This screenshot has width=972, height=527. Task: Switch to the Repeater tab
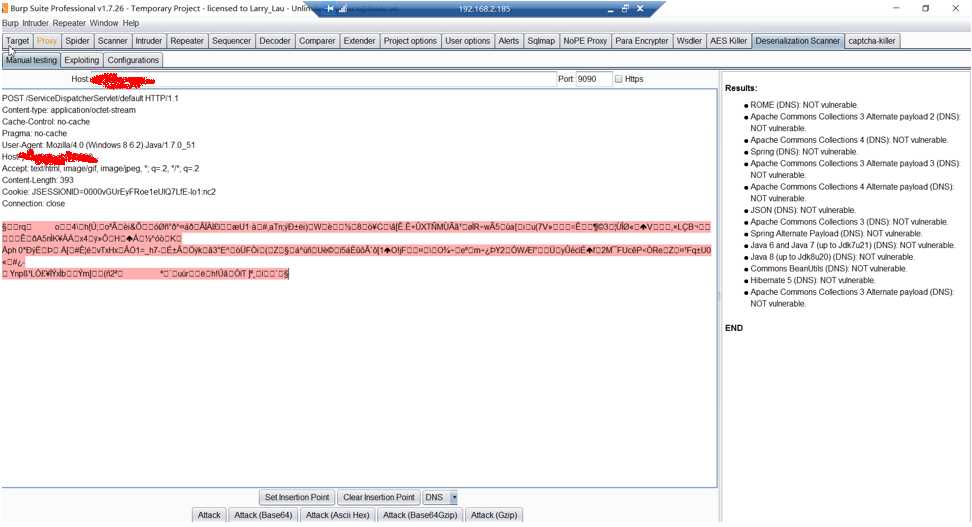point(187,41)
